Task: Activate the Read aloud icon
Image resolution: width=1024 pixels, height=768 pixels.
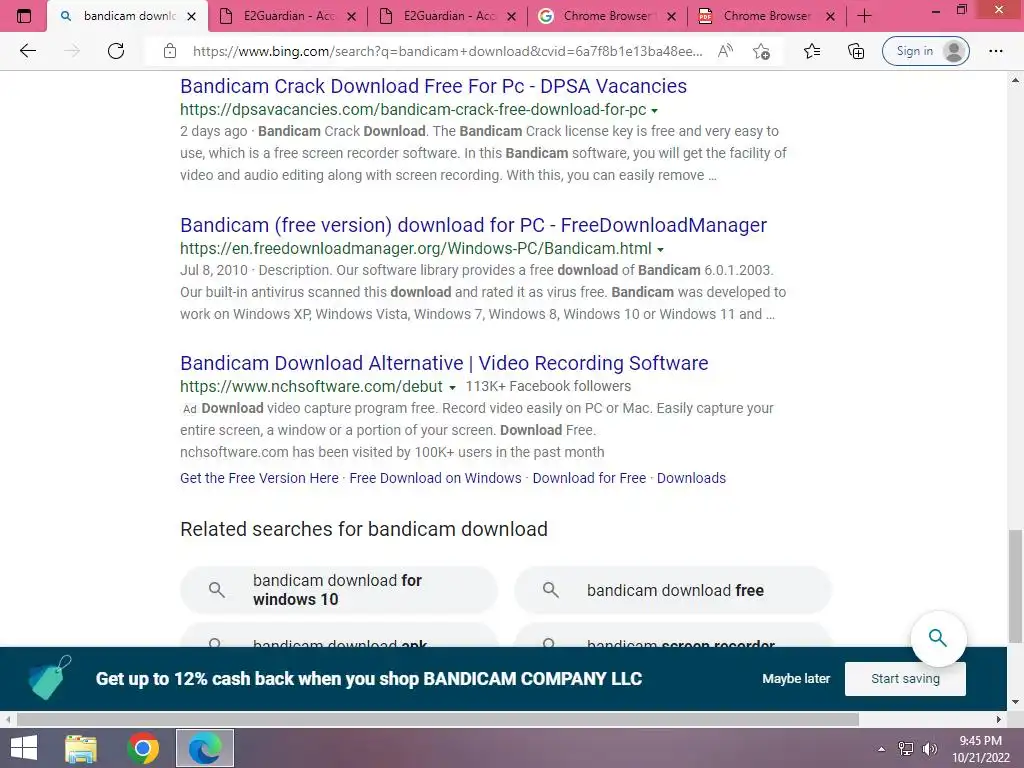Action: point(725,51)
